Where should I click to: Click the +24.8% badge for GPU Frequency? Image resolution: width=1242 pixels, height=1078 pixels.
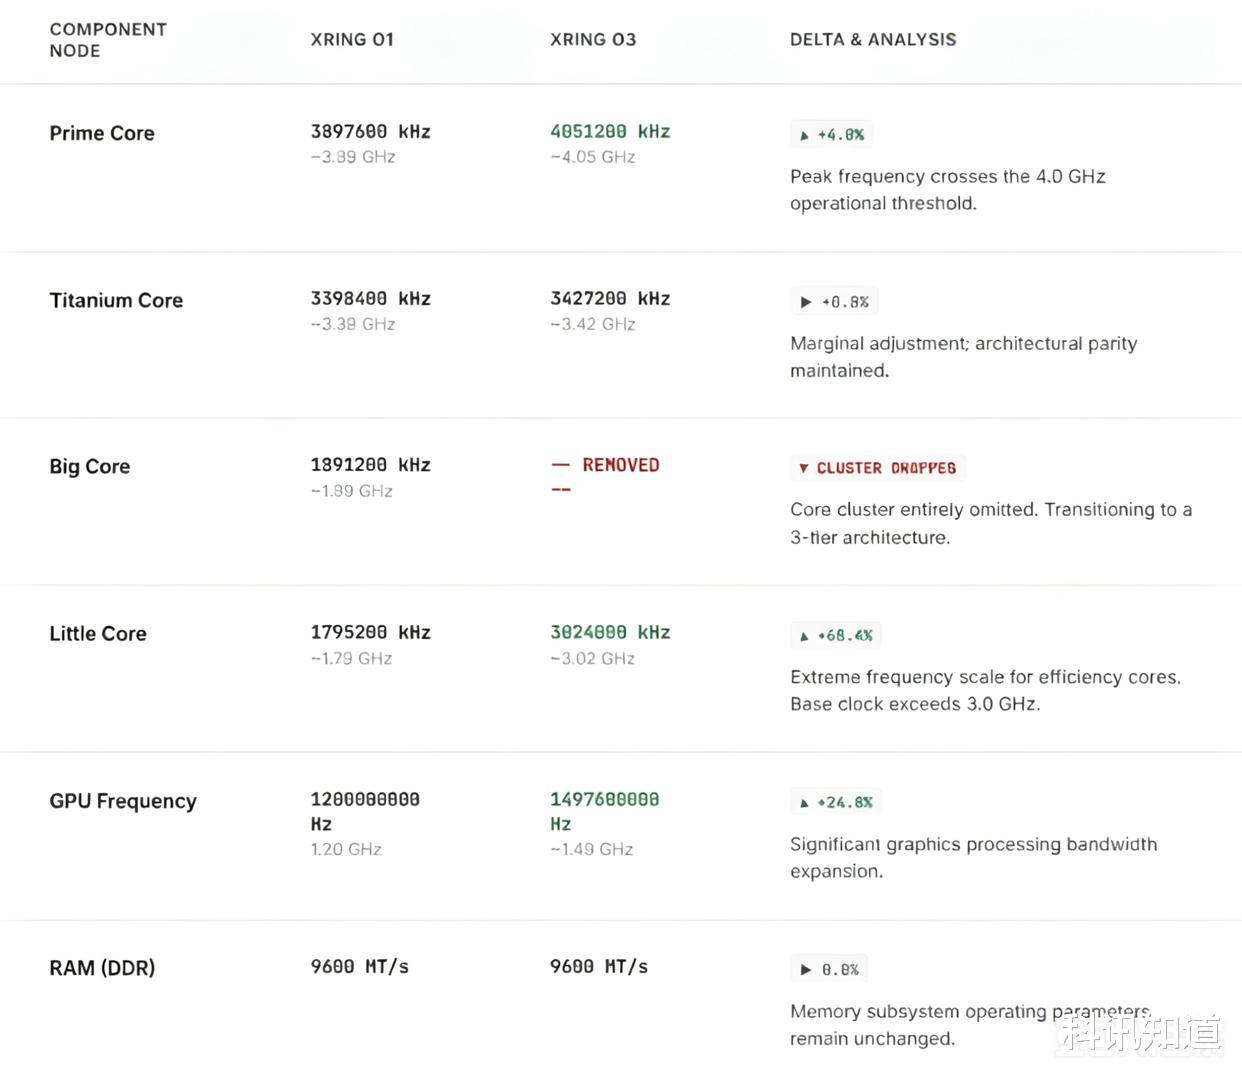836,802
